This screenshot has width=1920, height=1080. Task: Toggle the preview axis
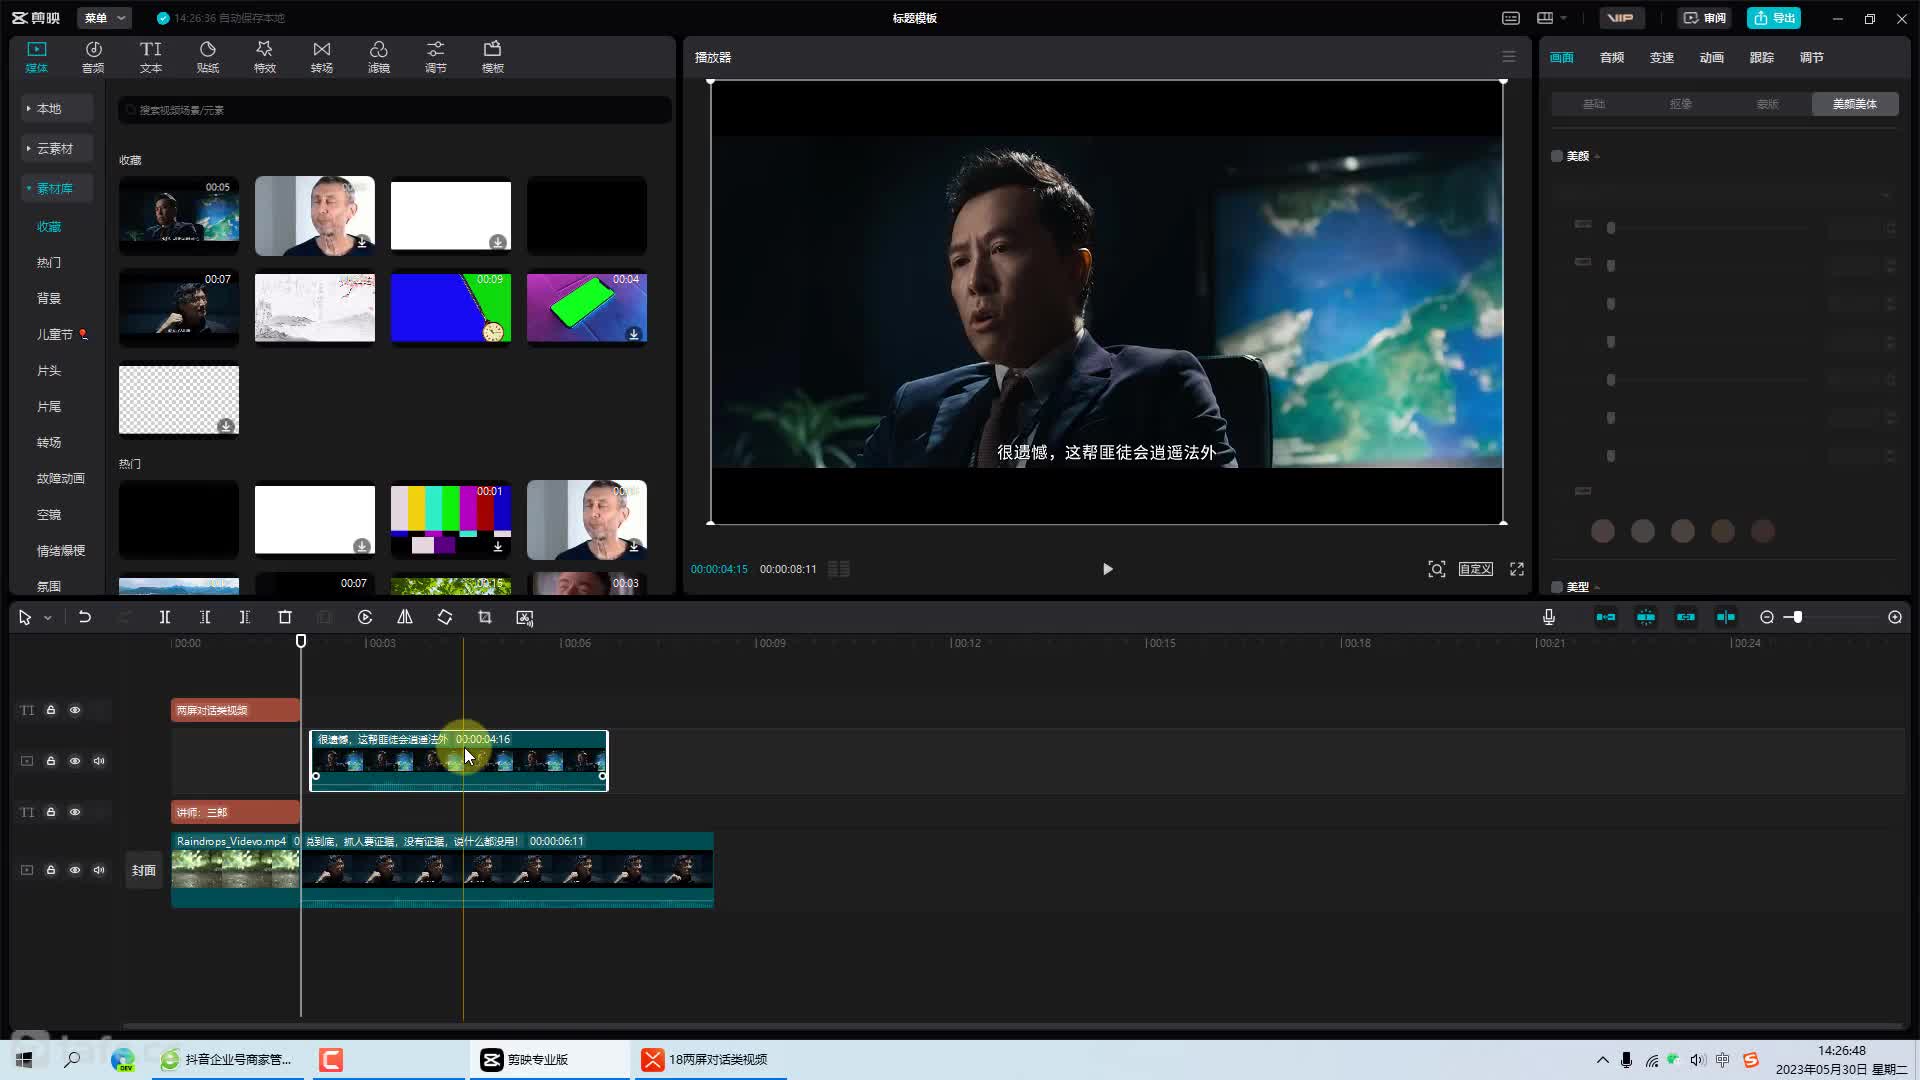[1726, 618]
